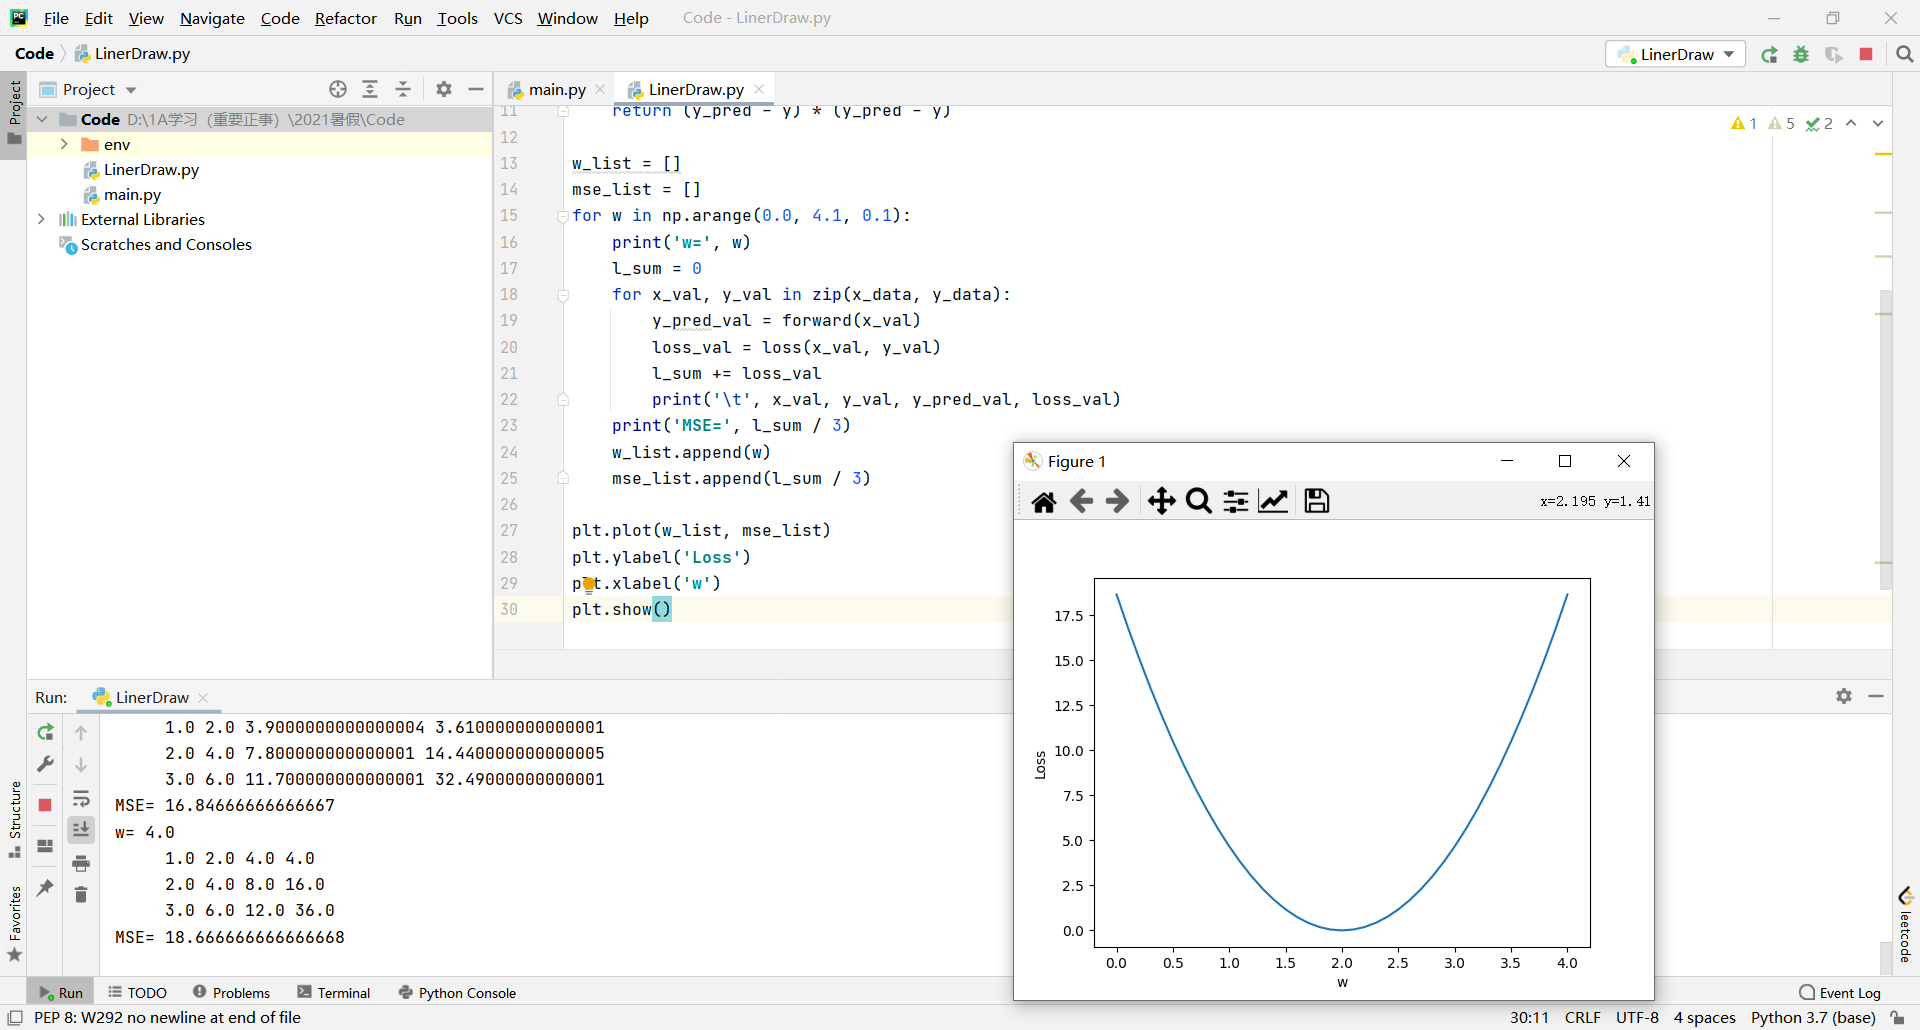Go back to the previous plot view

(x=1081, y=501)
